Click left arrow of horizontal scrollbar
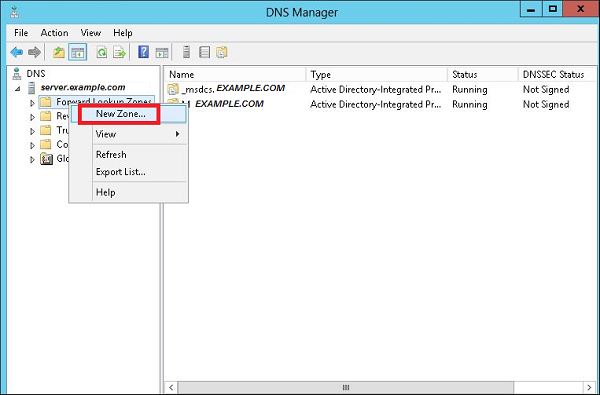600x395 pixels. [x=171, y=387]
